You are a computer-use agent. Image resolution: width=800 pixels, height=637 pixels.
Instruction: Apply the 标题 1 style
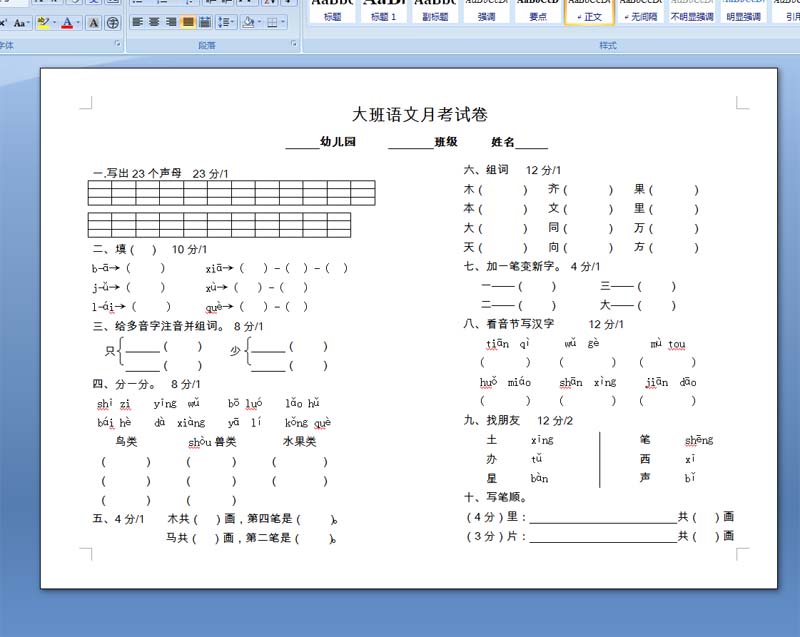point(384,11)
